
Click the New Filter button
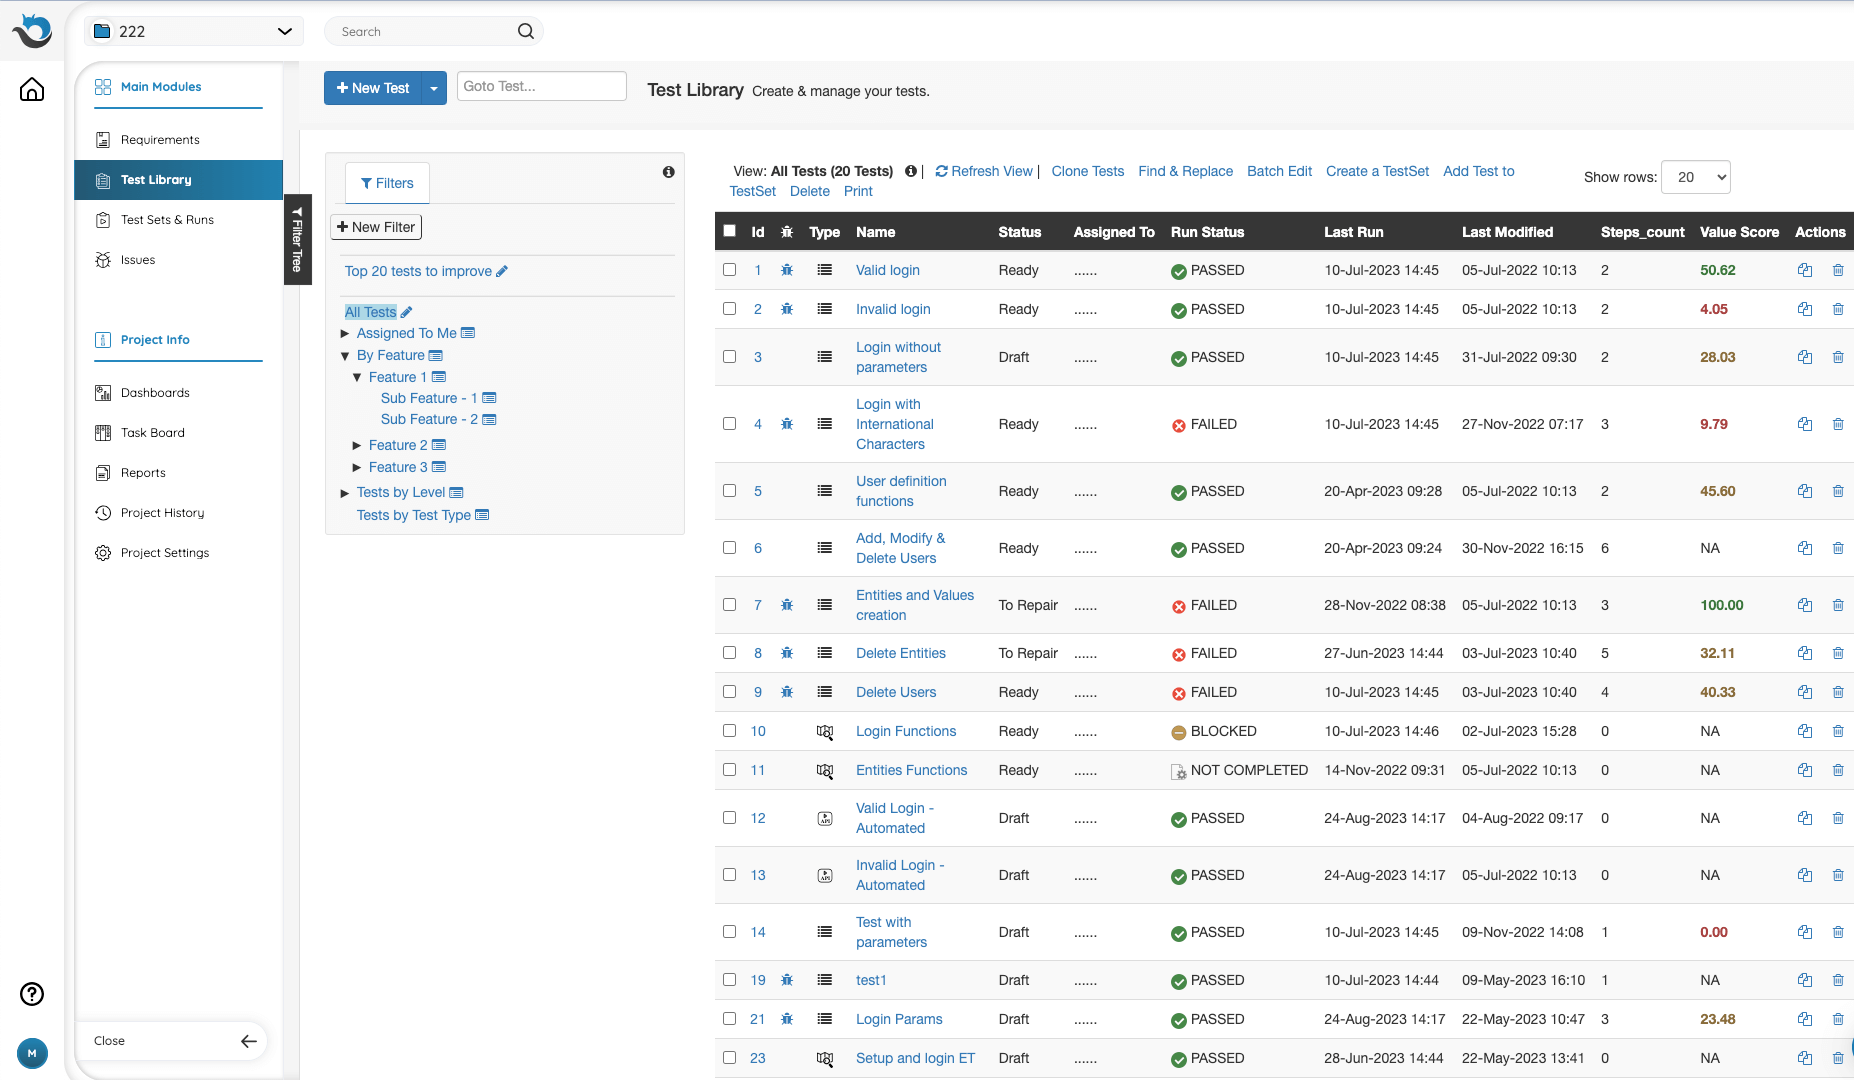point(376,227)
